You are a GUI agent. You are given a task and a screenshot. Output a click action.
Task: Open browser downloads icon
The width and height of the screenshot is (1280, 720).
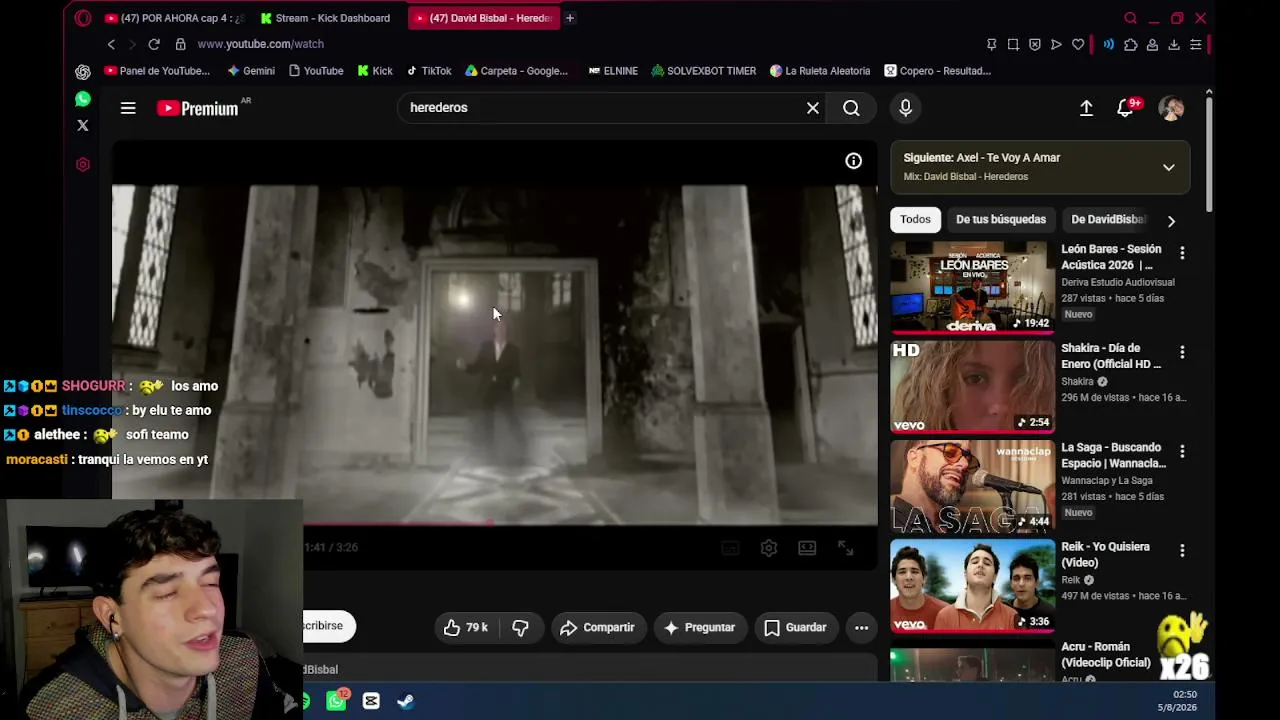[x=1174, y=44]
